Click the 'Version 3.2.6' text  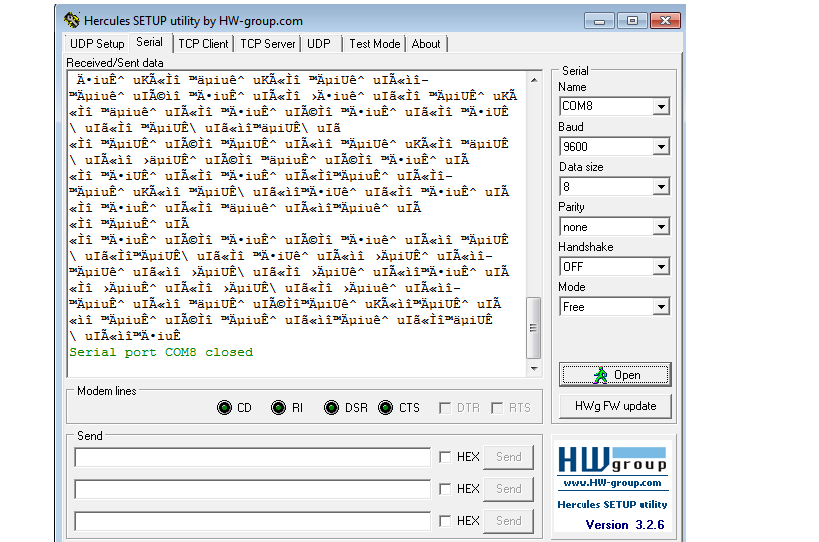coord(625,525)
